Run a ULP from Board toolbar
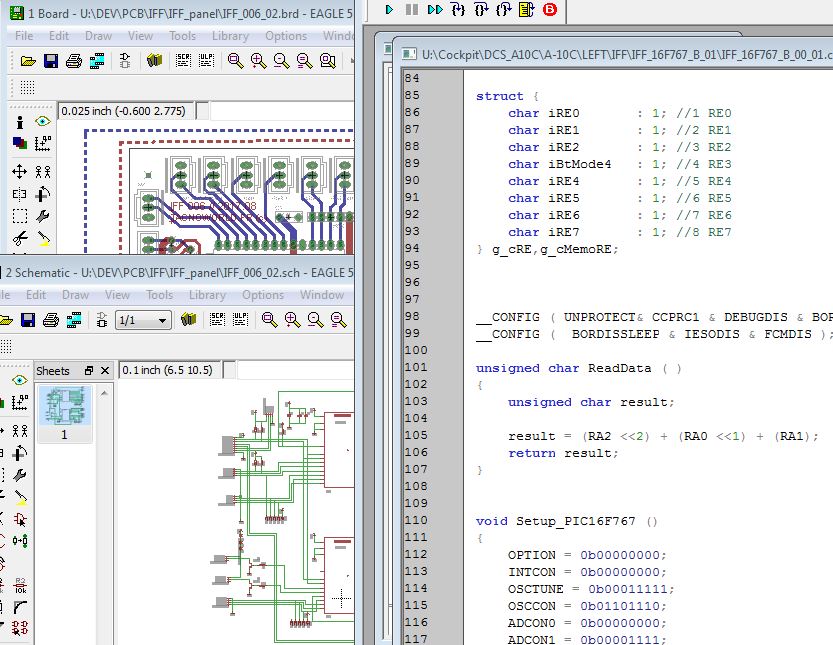Viewport: 833px width, 645px height. point(207,61)
